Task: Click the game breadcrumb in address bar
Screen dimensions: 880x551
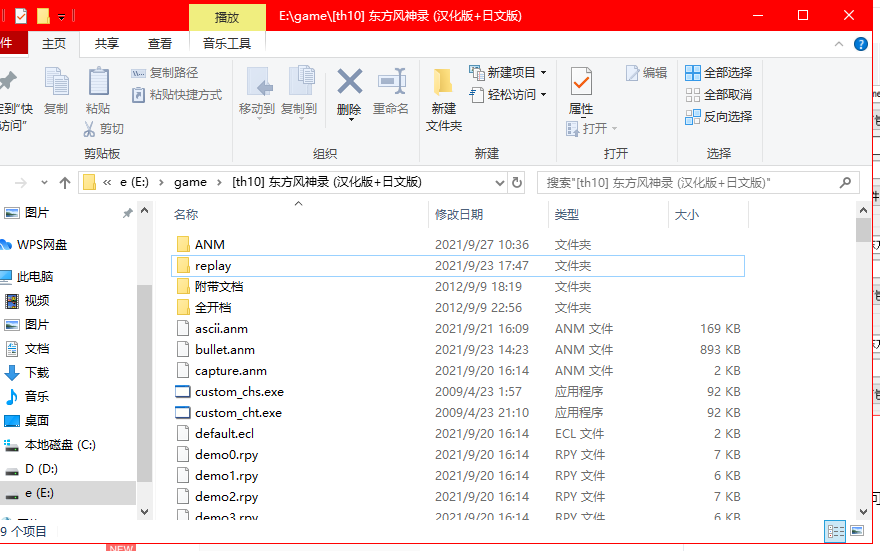Action: coord(190,182)
